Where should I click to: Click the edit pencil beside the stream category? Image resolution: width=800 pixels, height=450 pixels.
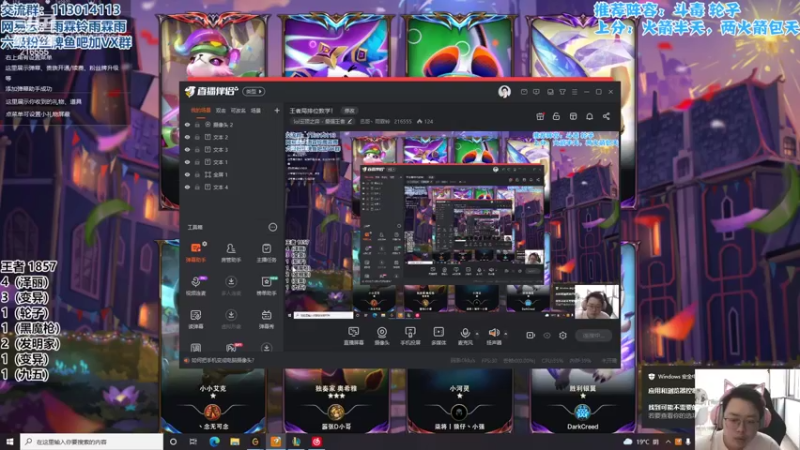click(350, 121)
